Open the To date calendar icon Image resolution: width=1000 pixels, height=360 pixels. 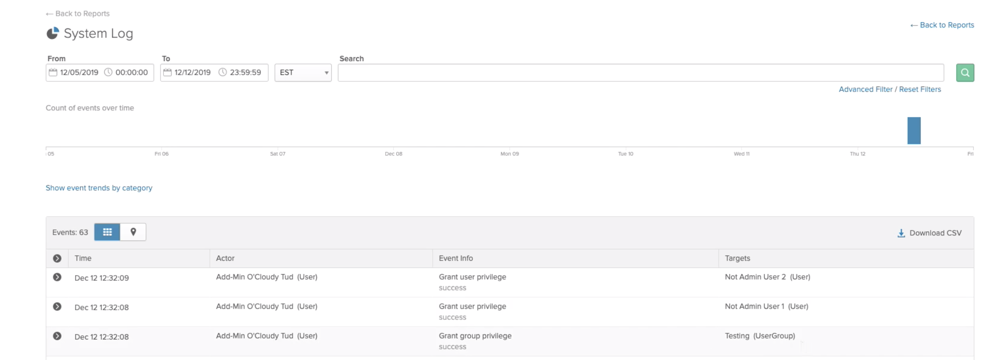pos(167,73)
